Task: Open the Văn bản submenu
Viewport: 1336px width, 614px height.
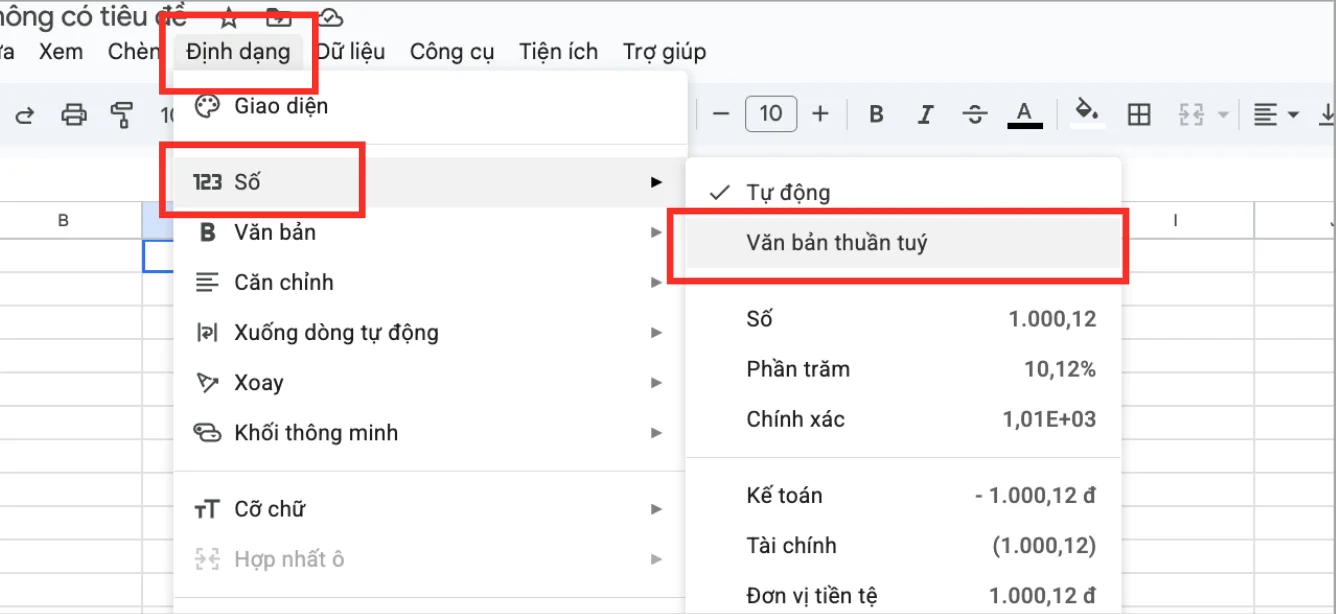Action: [x=430, y=232]
